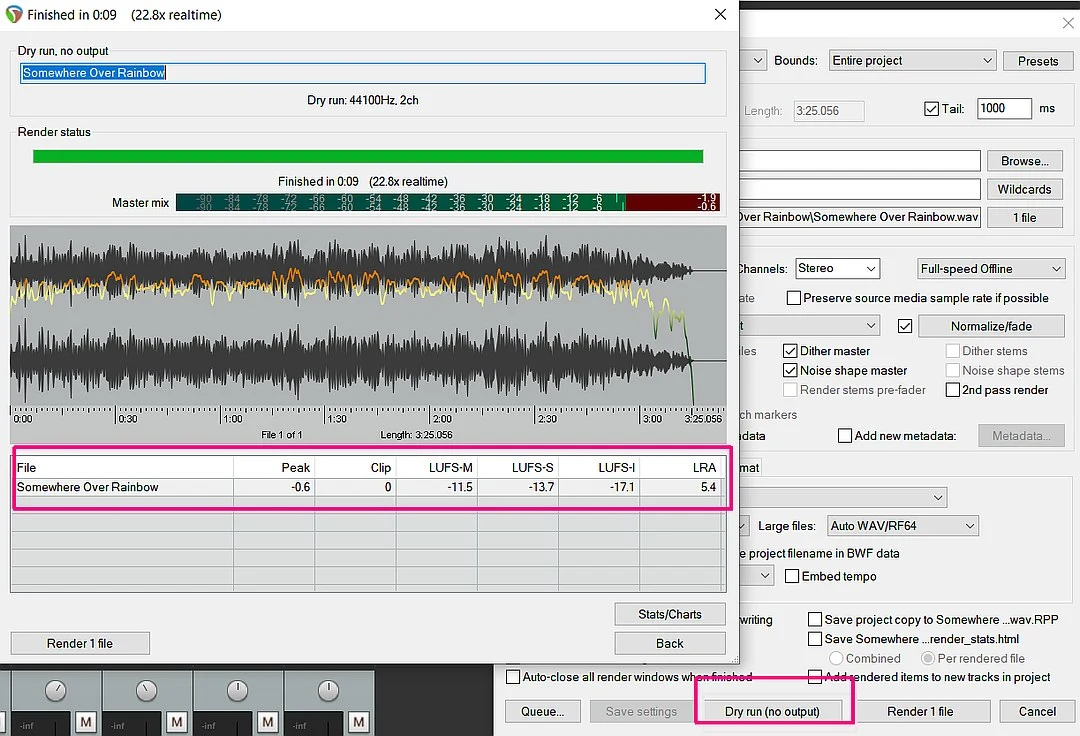Open Stats/Charts for the render
This screenshot has width=1080, height=736.
click(x=669, y=614)
